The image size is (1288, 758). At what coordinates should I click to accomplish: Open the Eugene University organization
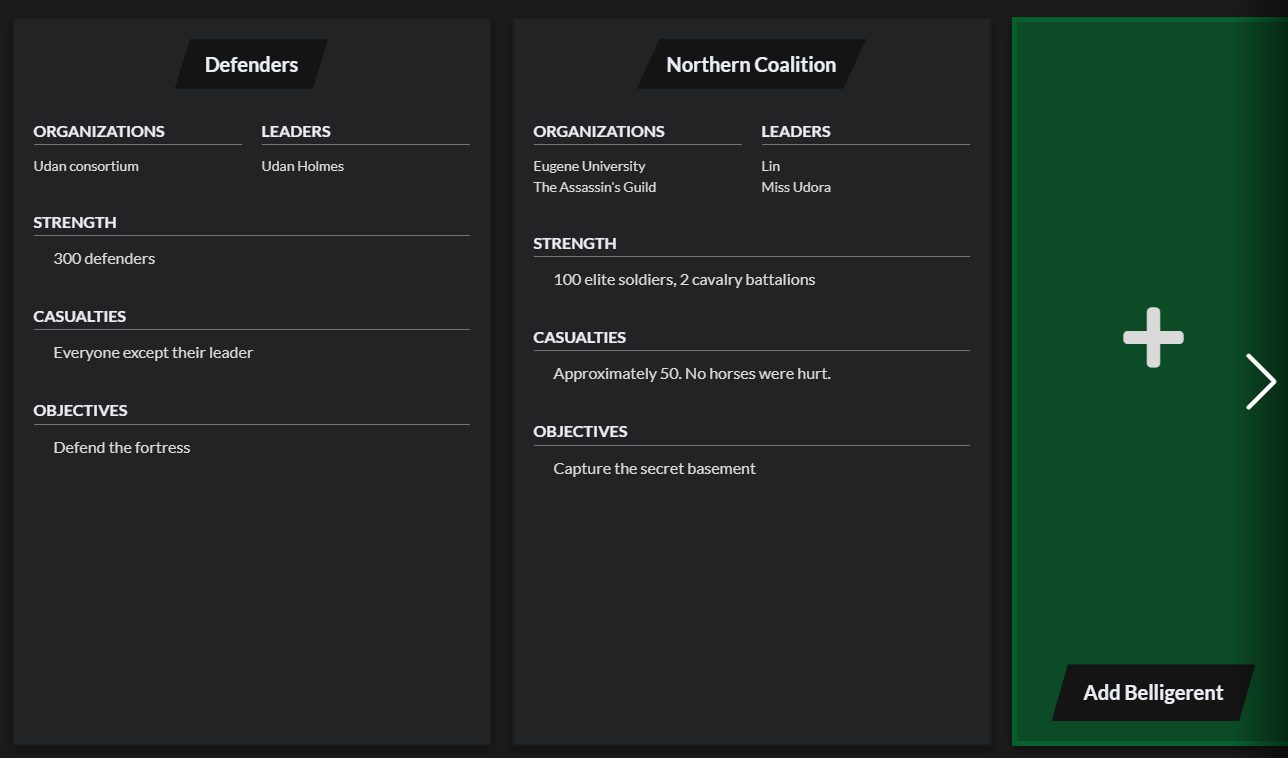click(x=589, y=166)
